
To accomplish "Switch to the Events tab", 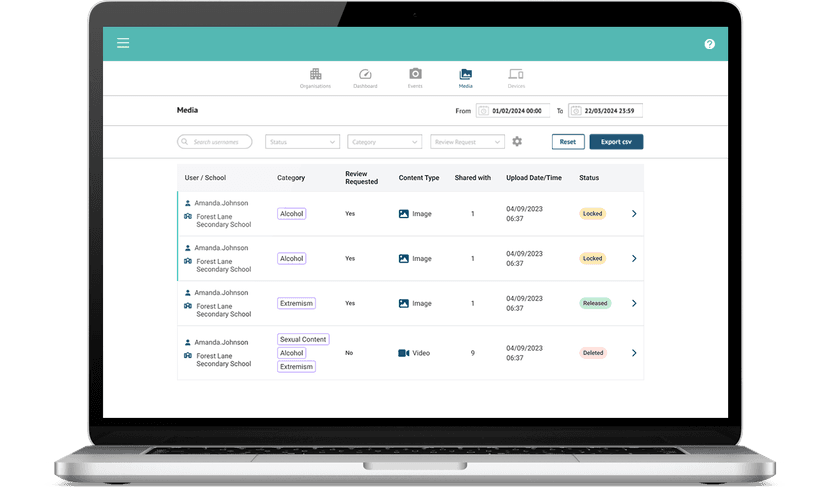I will click(415, 78).
